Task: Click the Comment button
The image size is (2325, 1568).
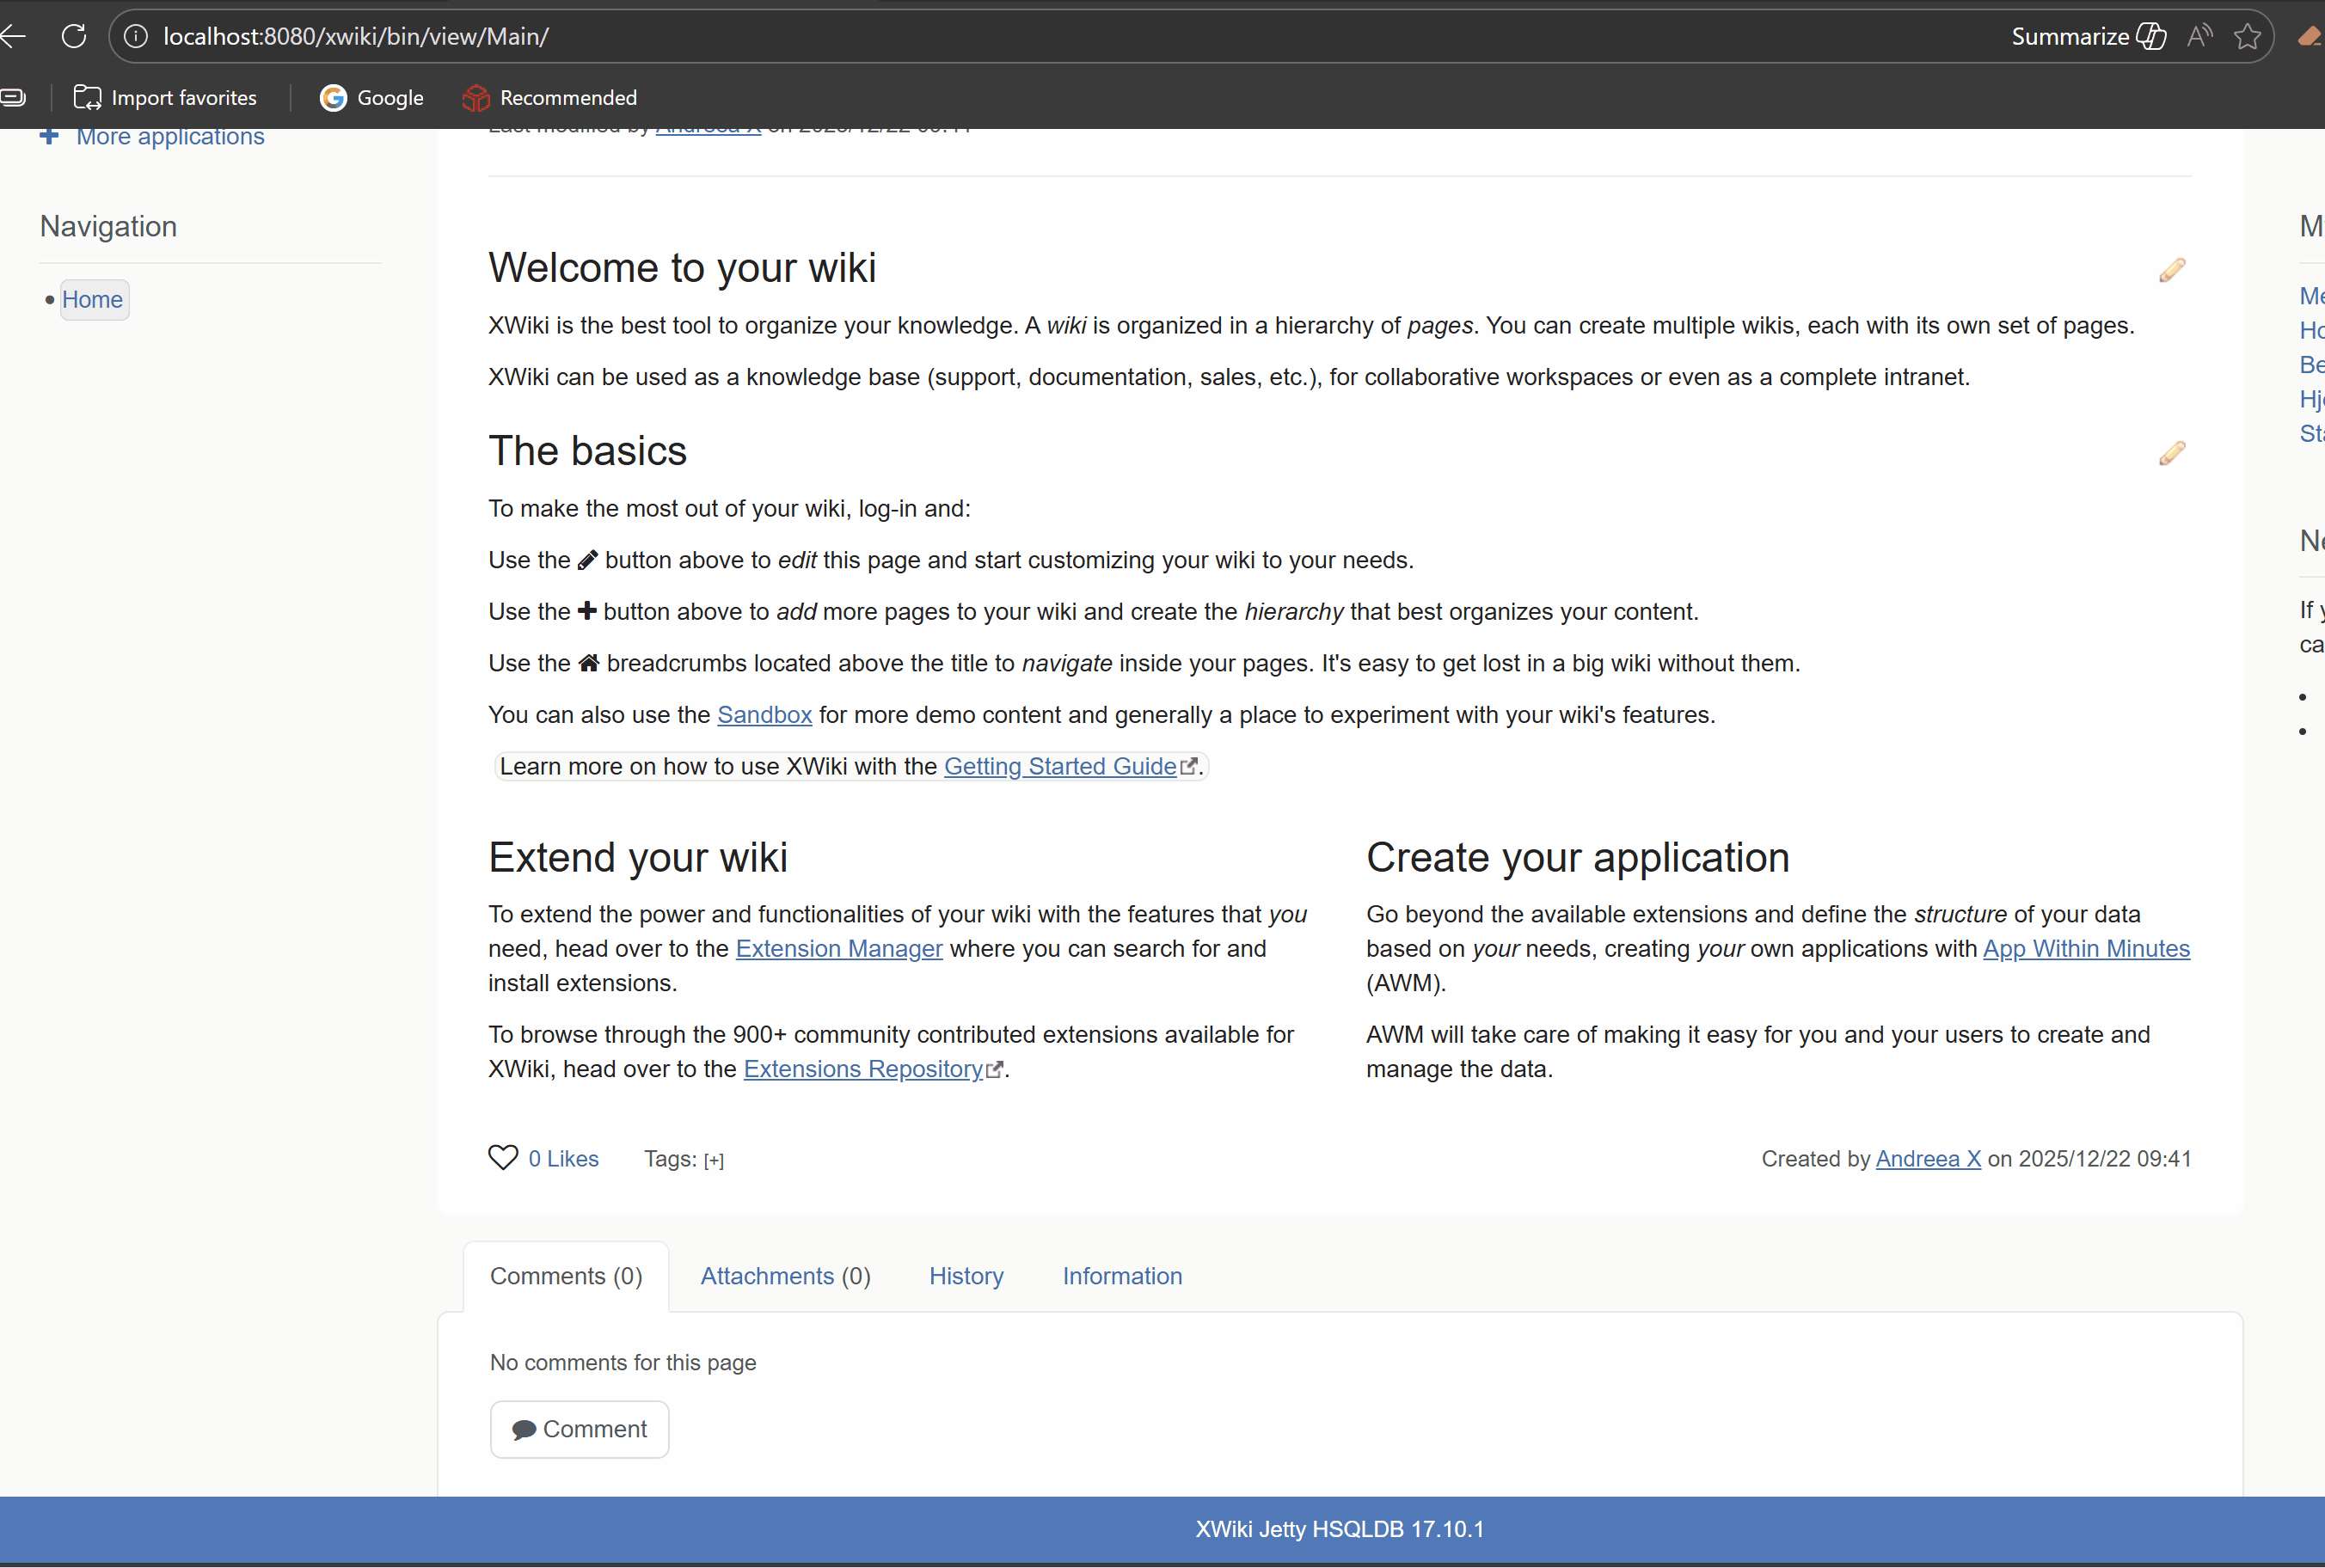Action: point(579,1429)
